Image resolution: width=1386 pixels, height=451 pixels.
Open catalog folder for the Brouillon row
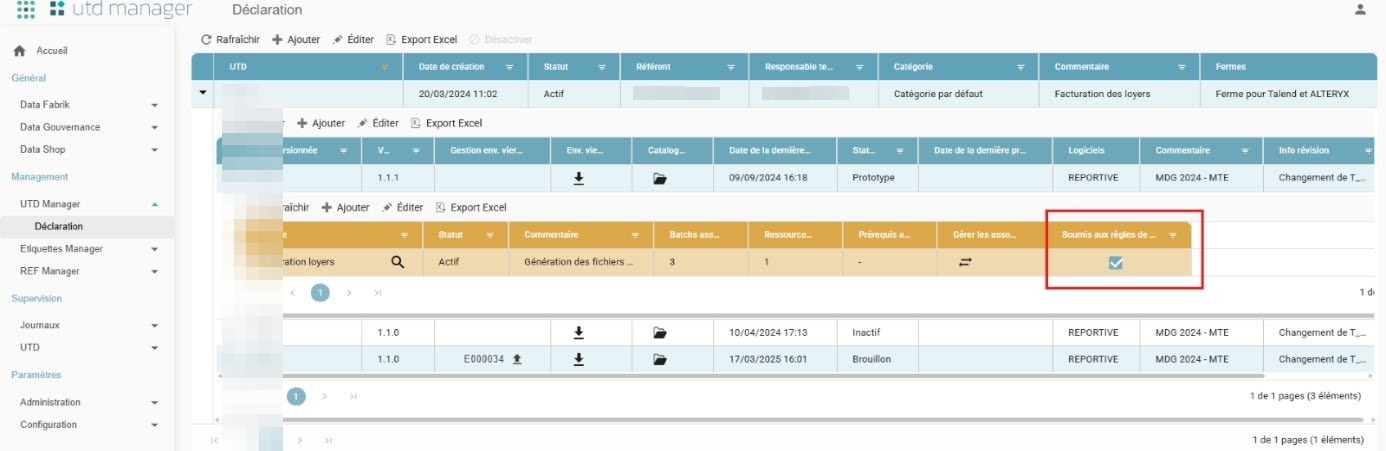coord(660,359)
